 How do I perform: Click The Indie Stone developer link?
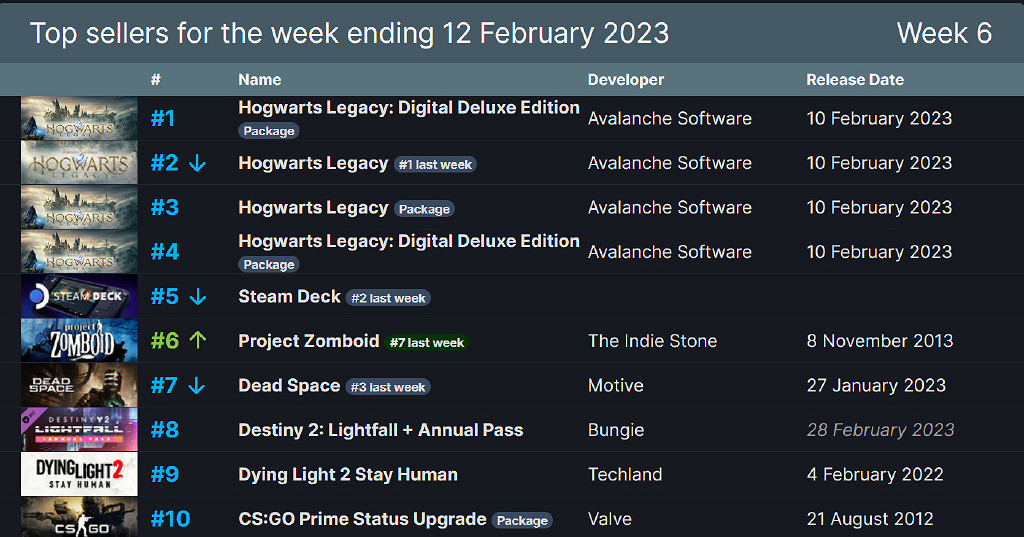(652, 341)
